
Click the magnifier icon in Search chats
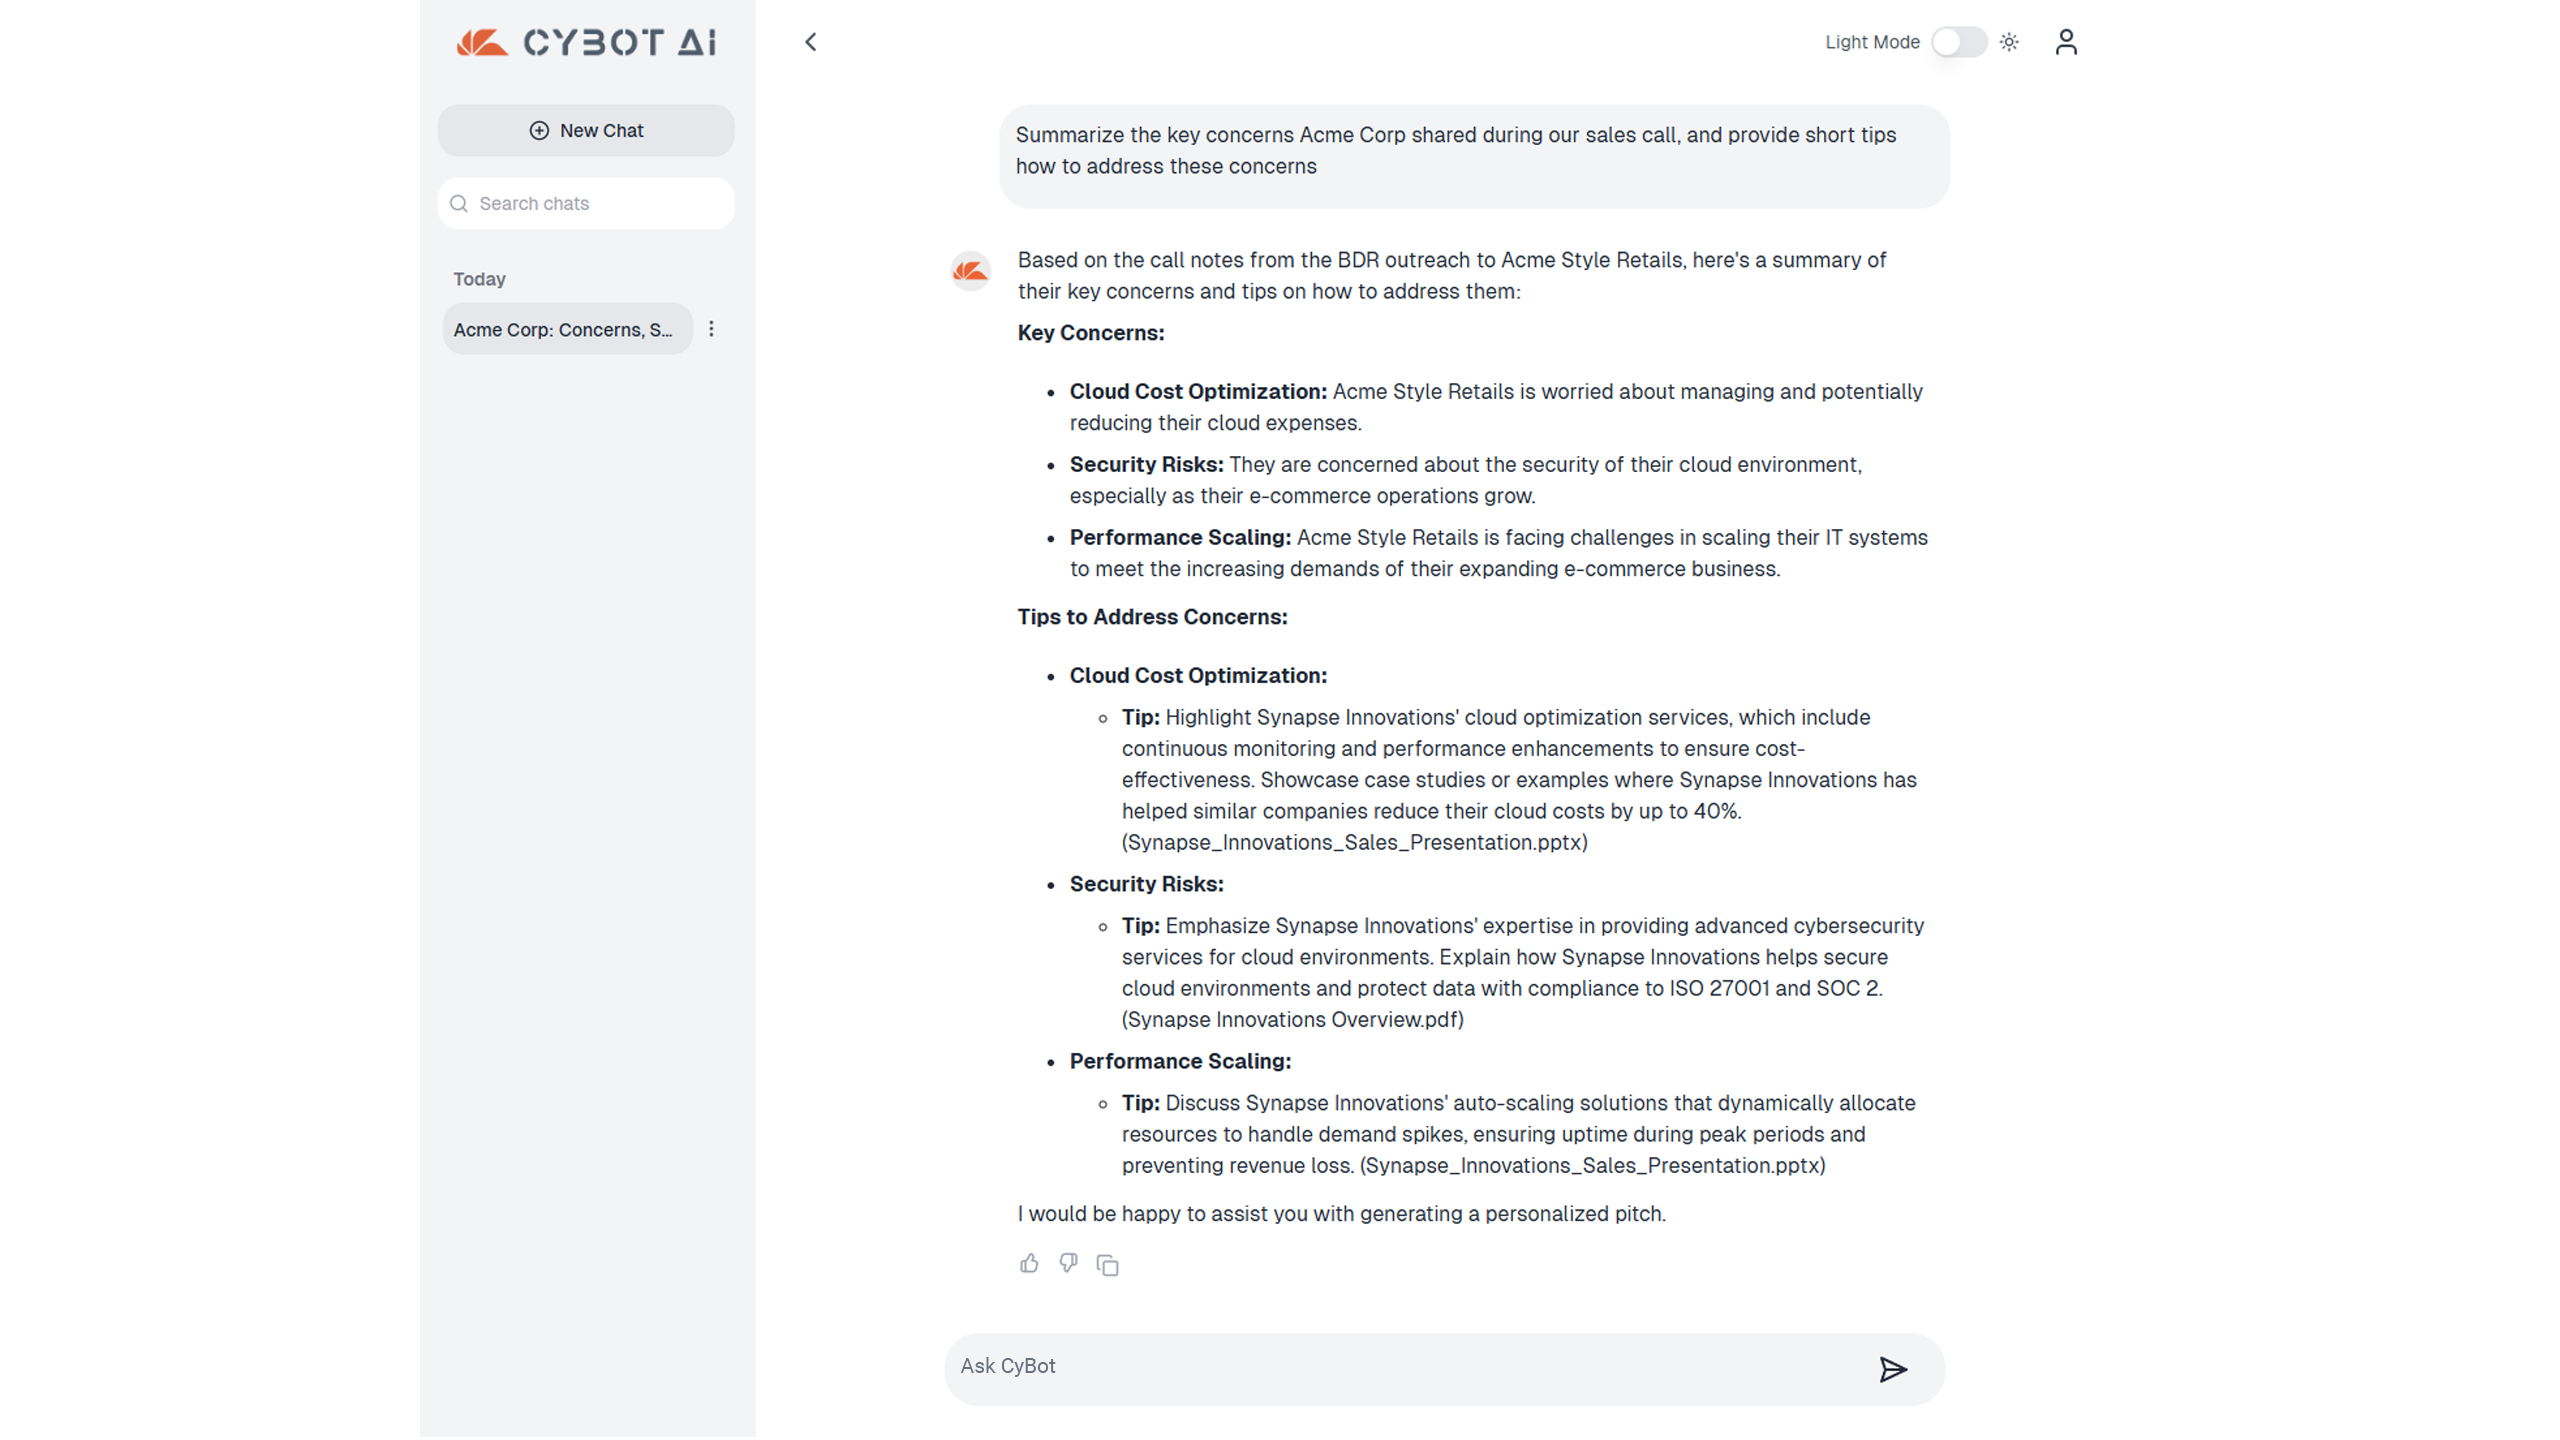(459, 203)
